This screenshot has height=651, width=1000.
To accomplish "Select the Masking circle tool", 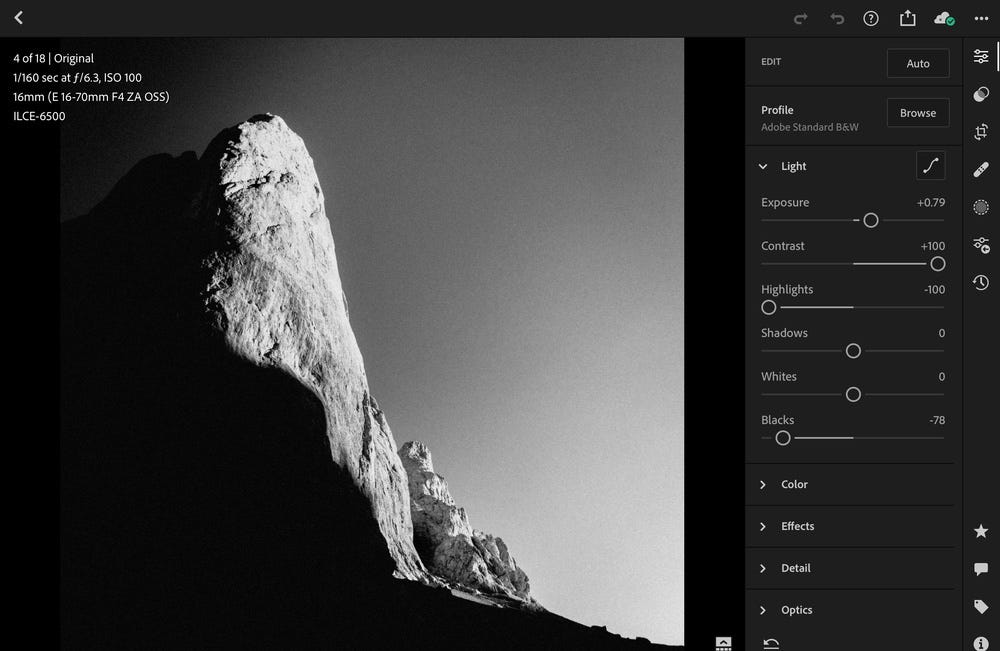I will (x=981, y=207).
